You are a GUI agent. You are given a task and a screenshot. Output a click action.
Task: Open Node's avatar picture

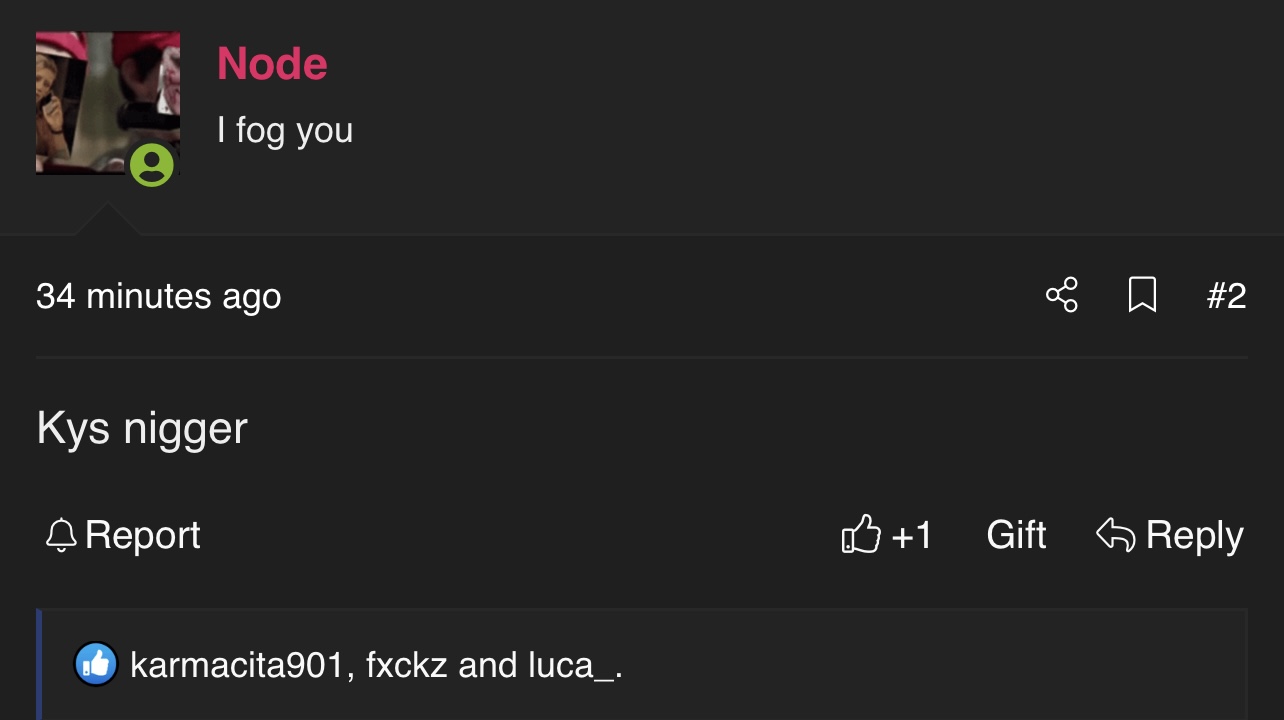click(x=108, y=103)
